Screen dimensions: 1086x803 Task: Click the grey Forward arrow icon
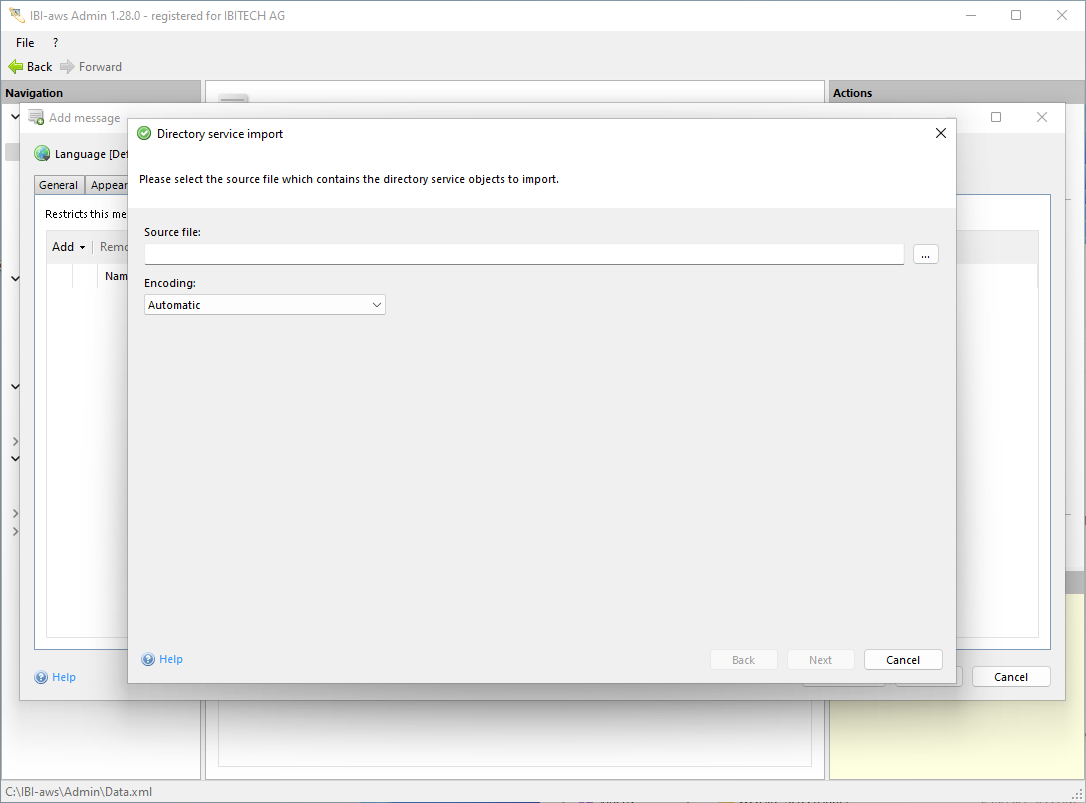(x=67, y=67)
